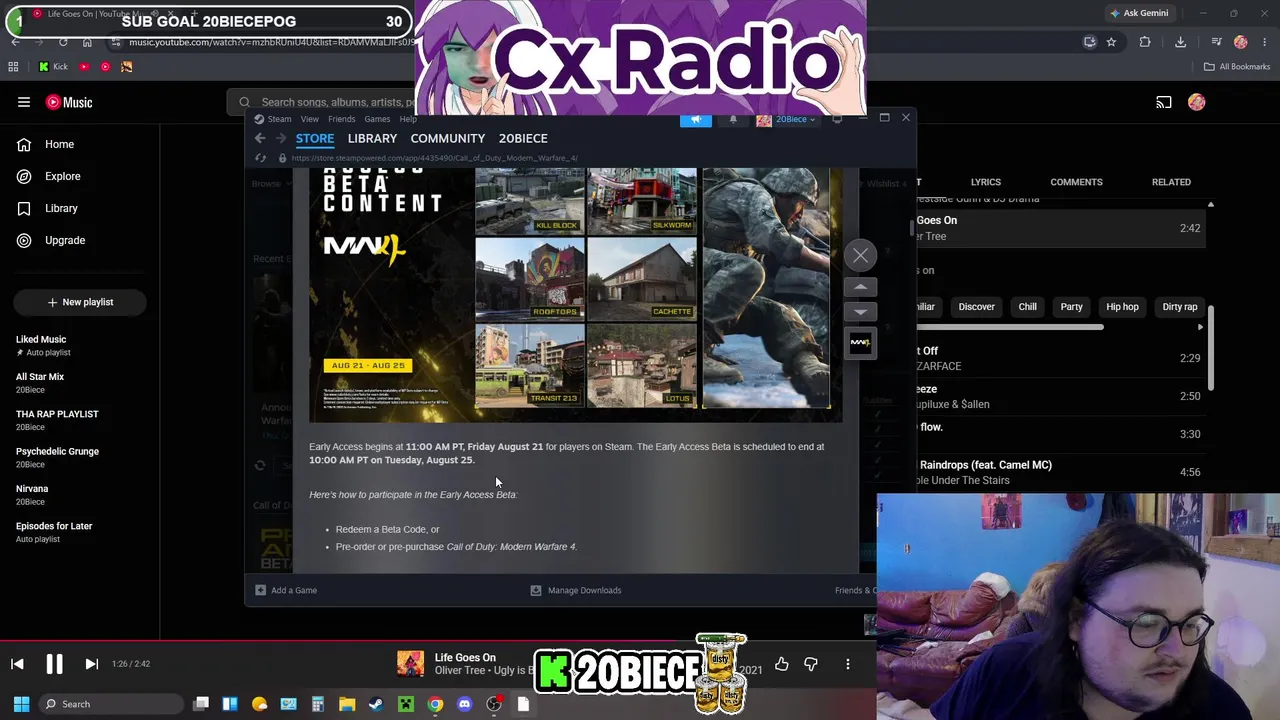
Task: Skip to the previous track
Action: tap(17, 664)
